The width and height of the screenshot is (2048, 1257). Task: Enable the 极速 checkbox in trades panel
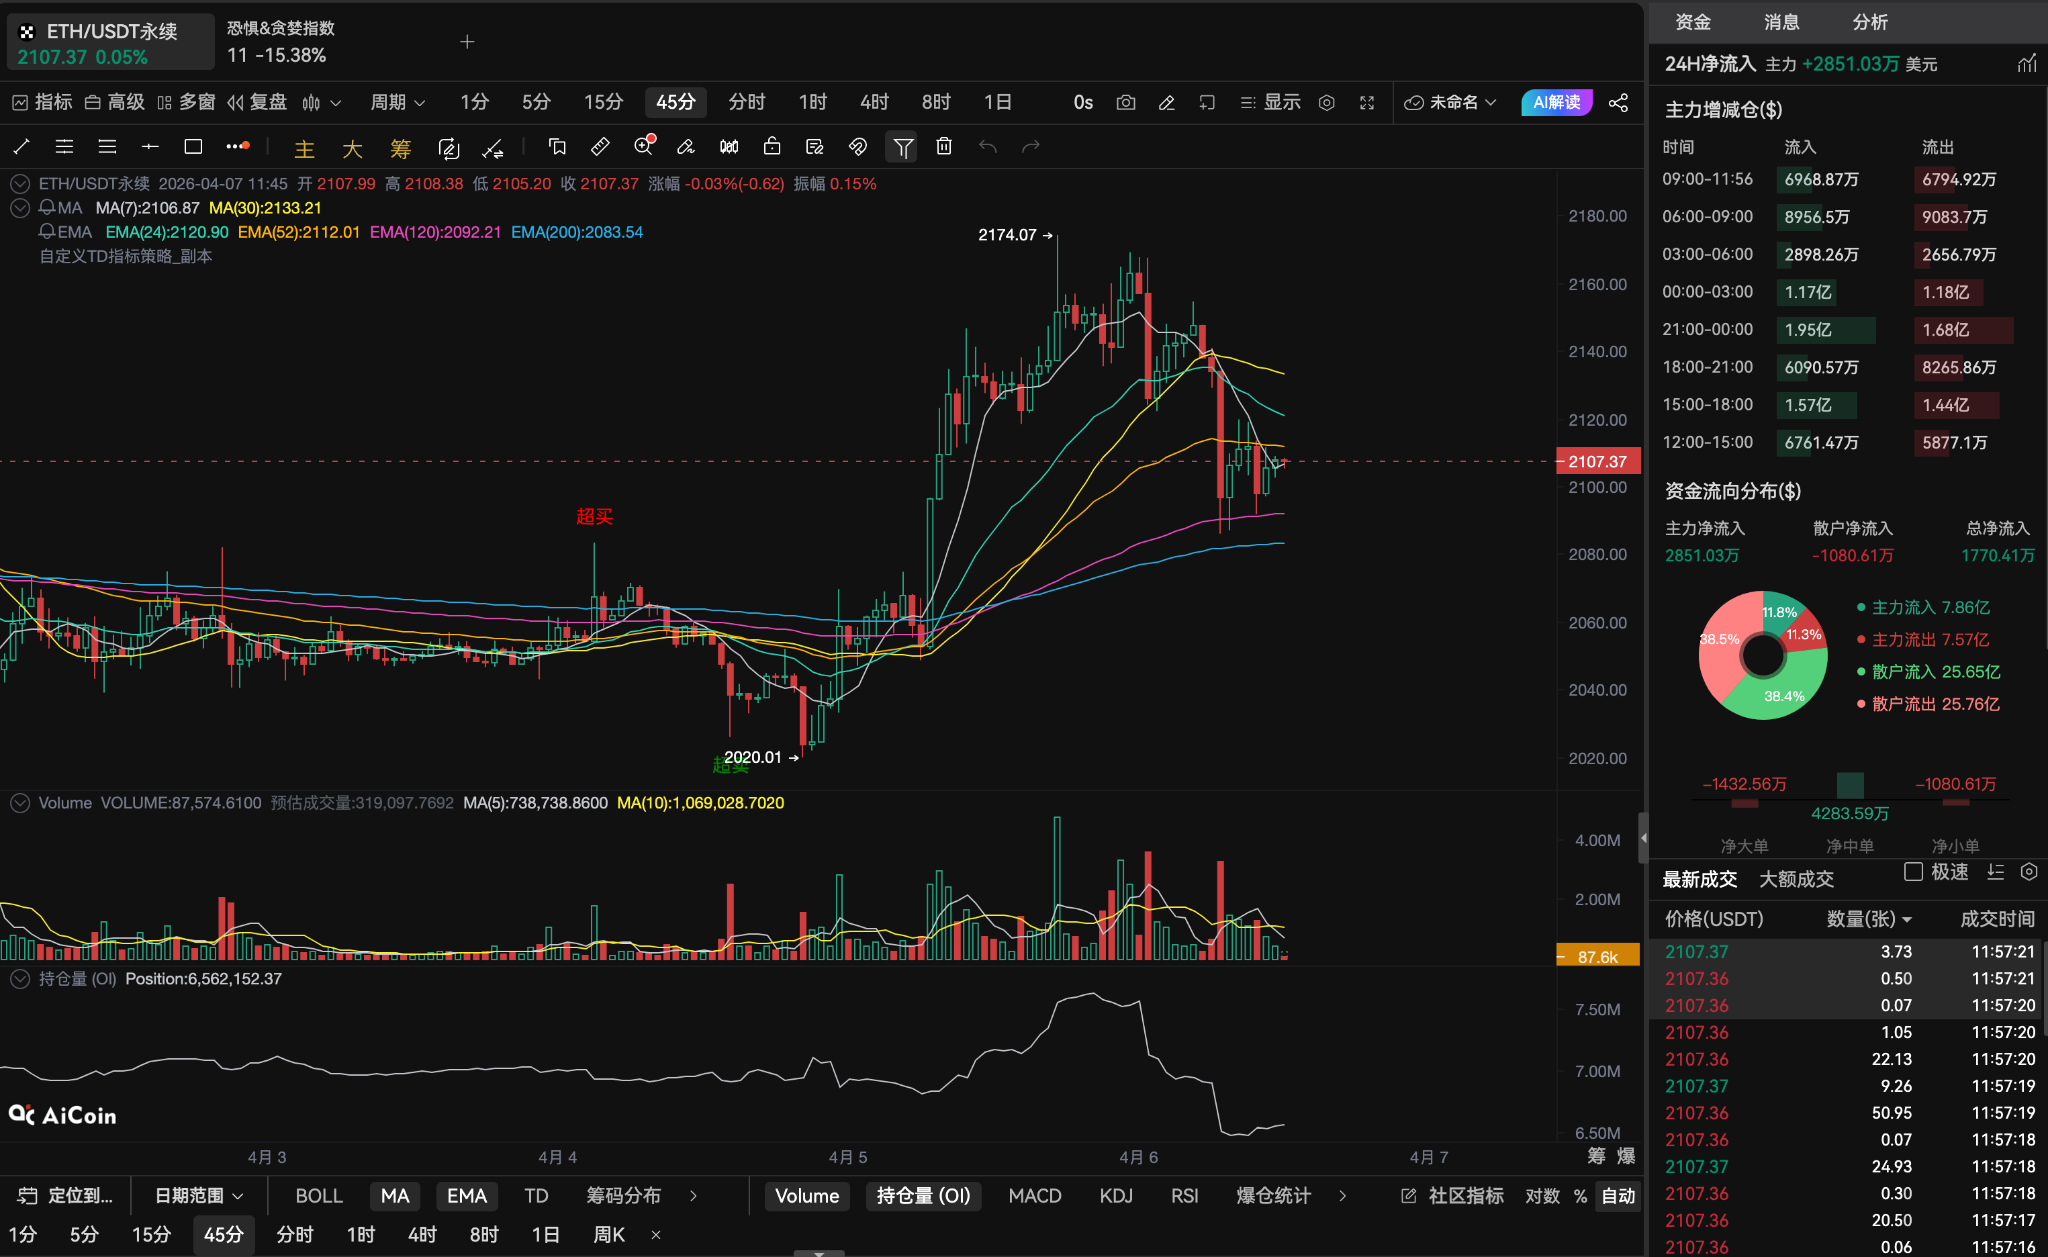[x=1911, y=871]
